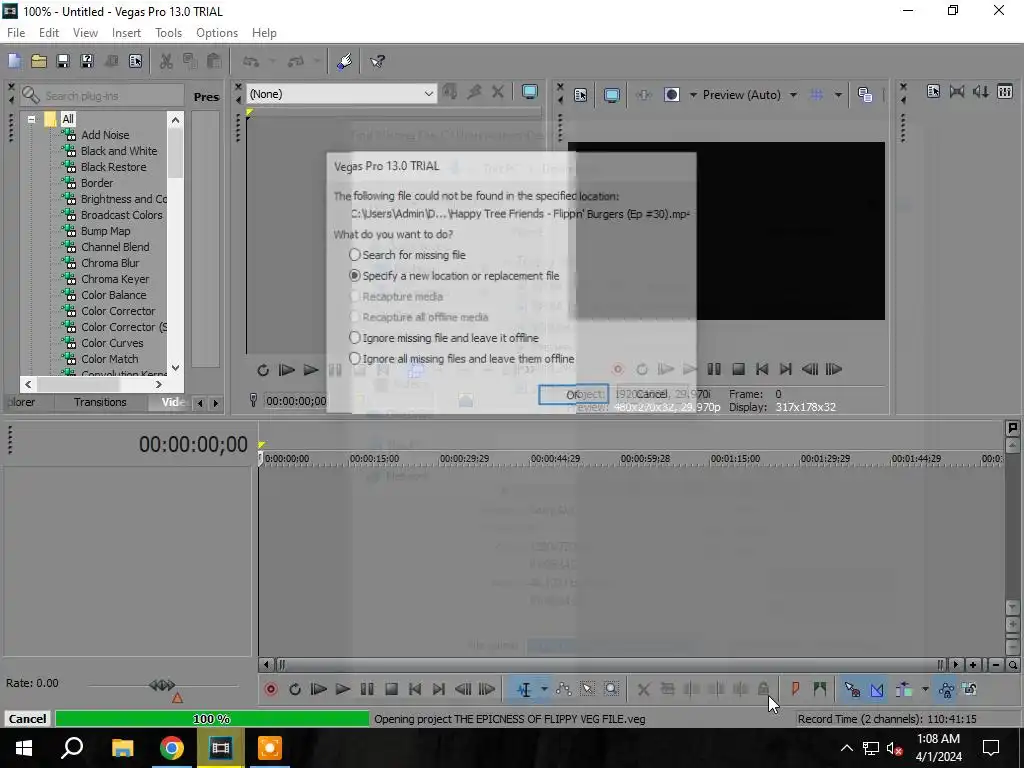Switch to the Transitions tab
The image size is (1024, 768).
(100, 402)
